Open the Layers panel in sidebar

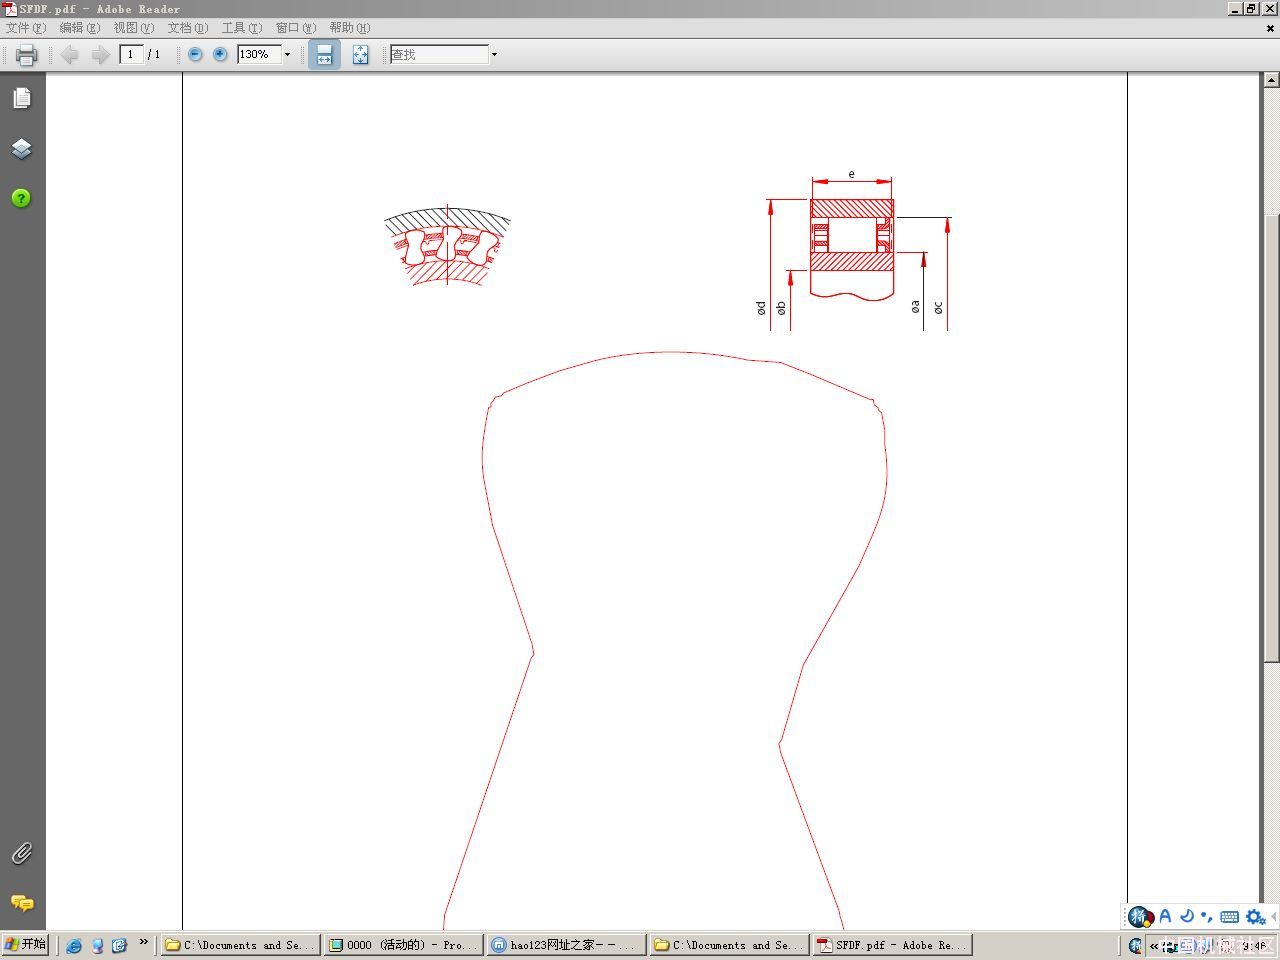pos(22,149)
